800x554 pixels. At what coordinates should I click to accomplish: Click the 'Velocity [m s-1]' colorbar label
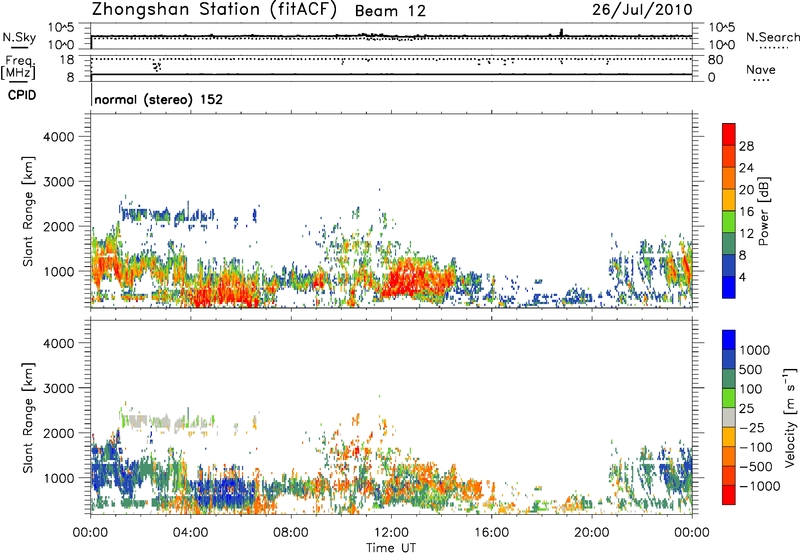tap(790, 417)
